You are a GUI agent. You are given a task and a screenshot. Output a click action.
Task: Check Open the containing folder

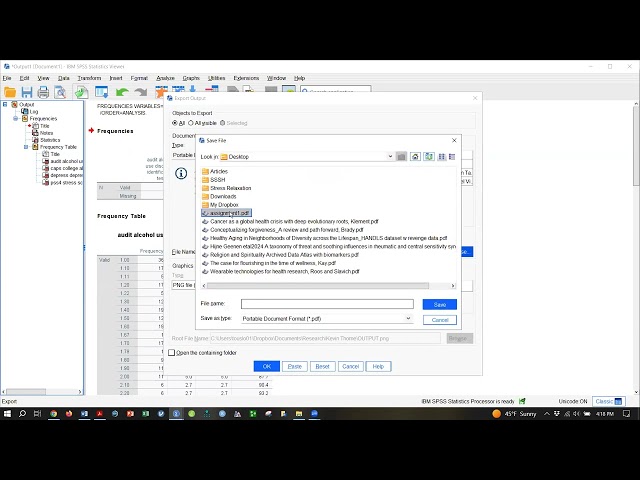[x=172, y=353]
